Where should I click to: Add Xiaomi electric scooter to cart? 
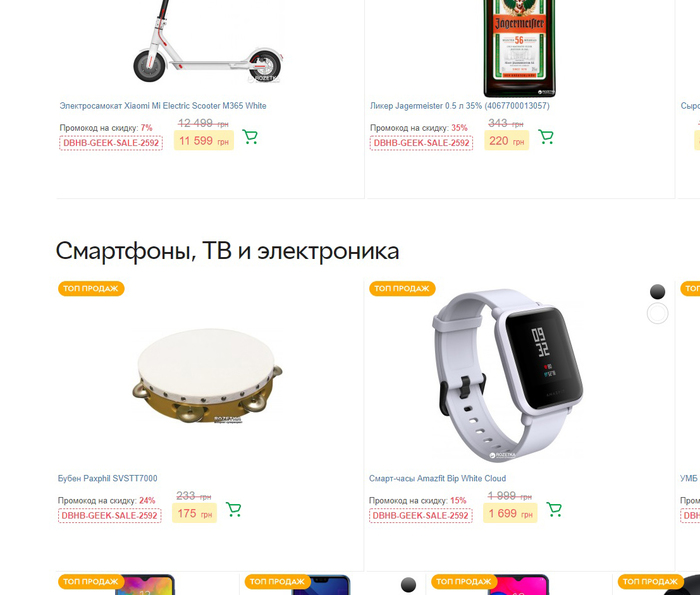[250, 137]
